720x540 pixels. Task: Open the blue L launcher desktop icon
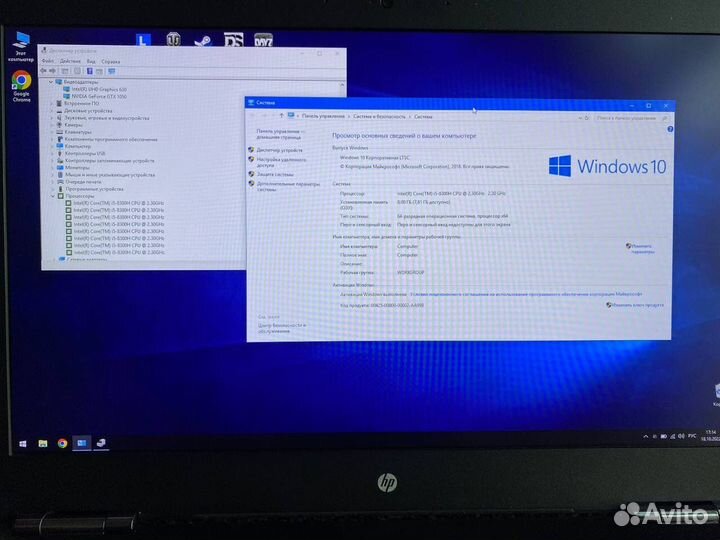tap(144, 40)
